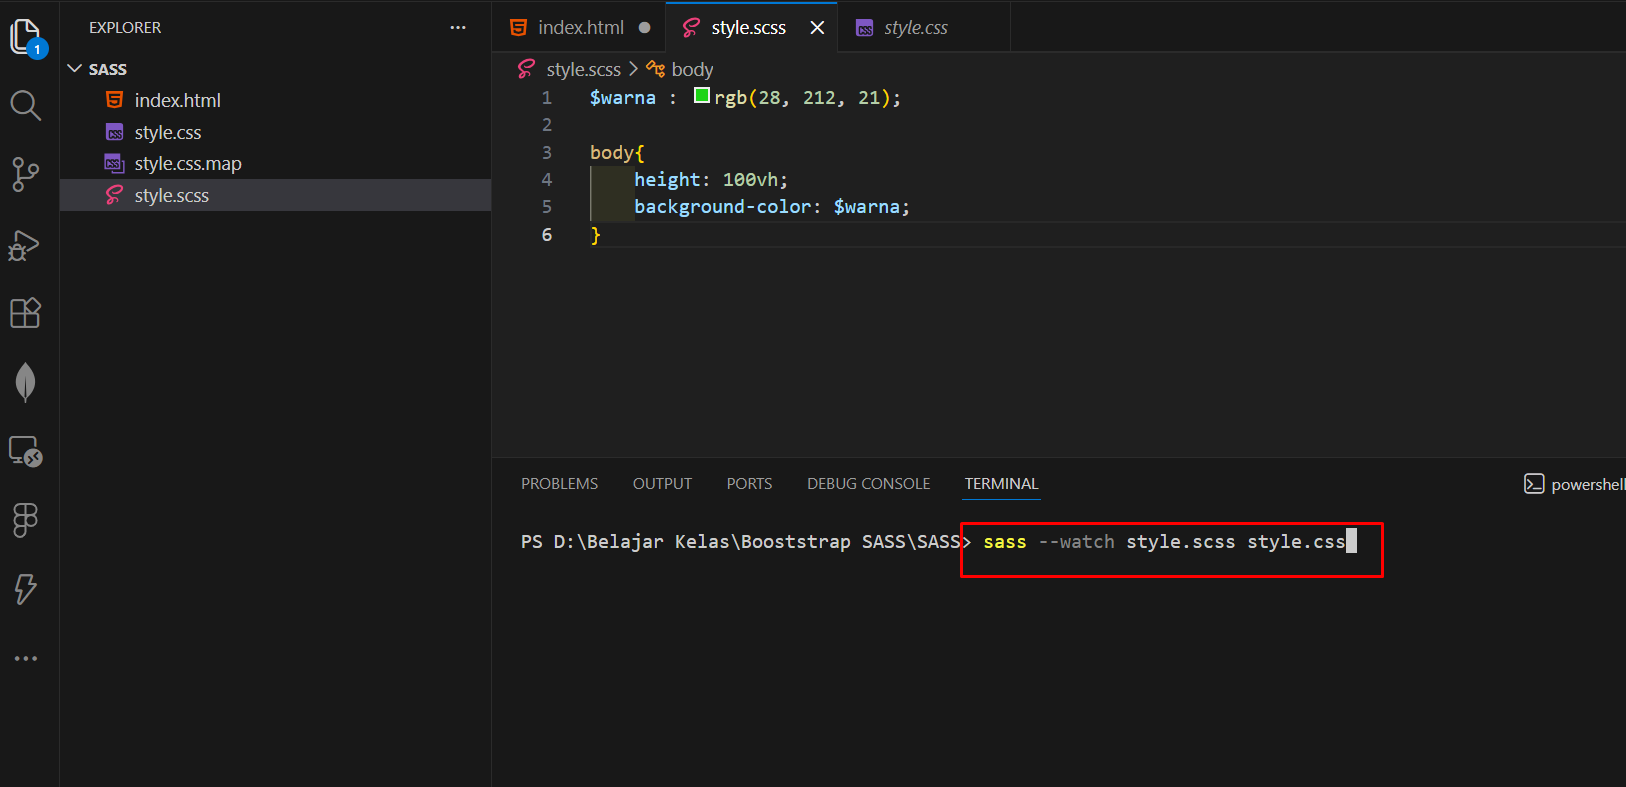Click style.scss in the breadcrumb
Screen dimensions: 1626x787
point(583,69)
